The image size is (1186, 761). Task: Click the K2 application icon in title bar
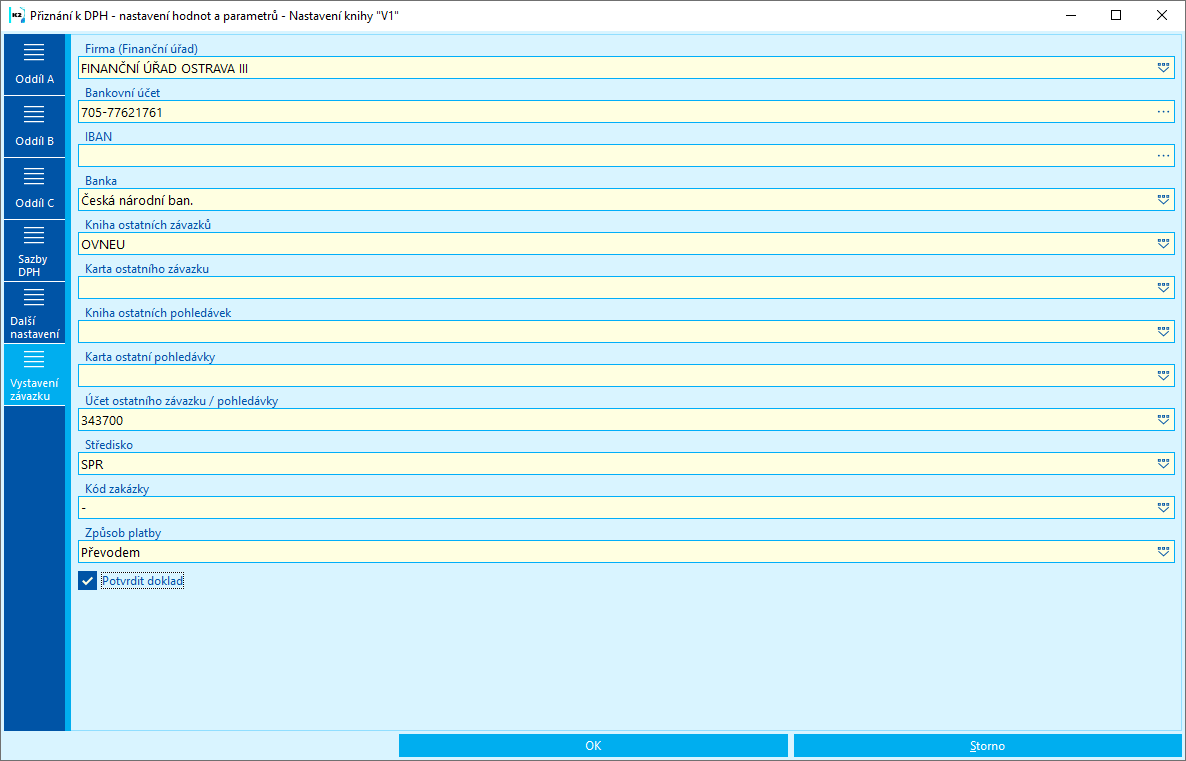tap(17, 15)
